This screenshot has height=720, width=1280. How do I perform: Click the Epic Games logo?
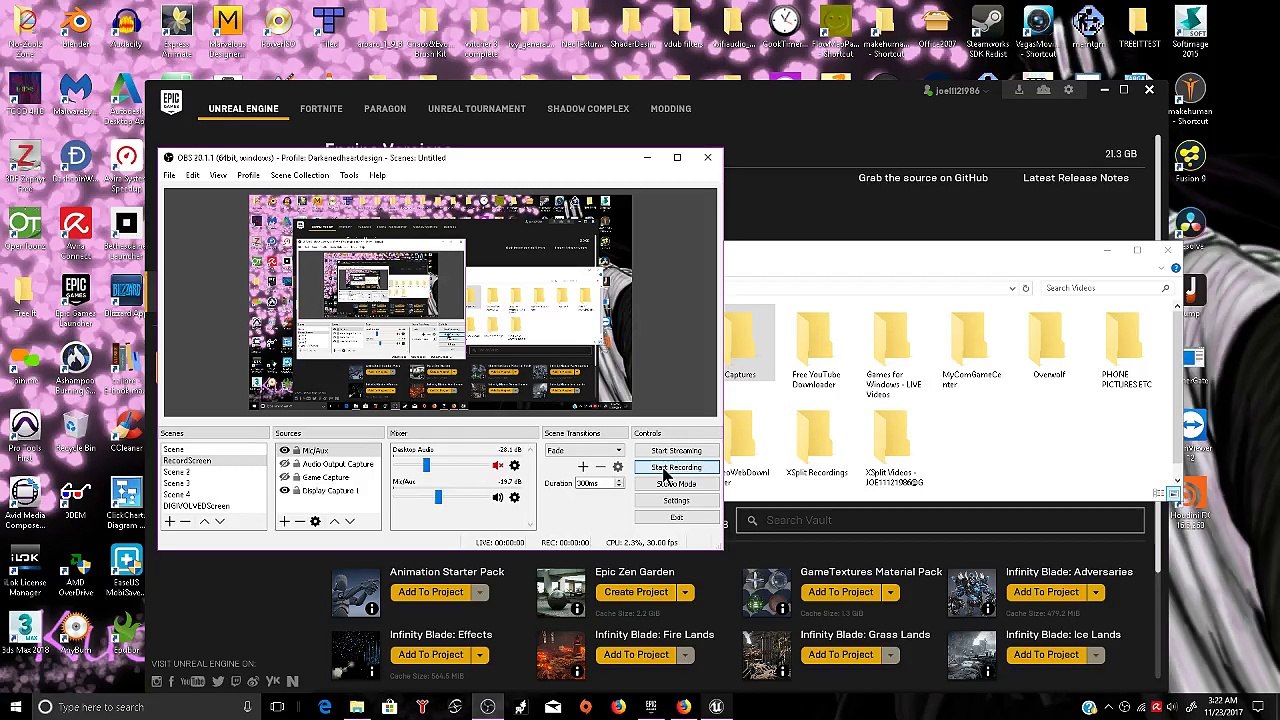coord(171,103)
